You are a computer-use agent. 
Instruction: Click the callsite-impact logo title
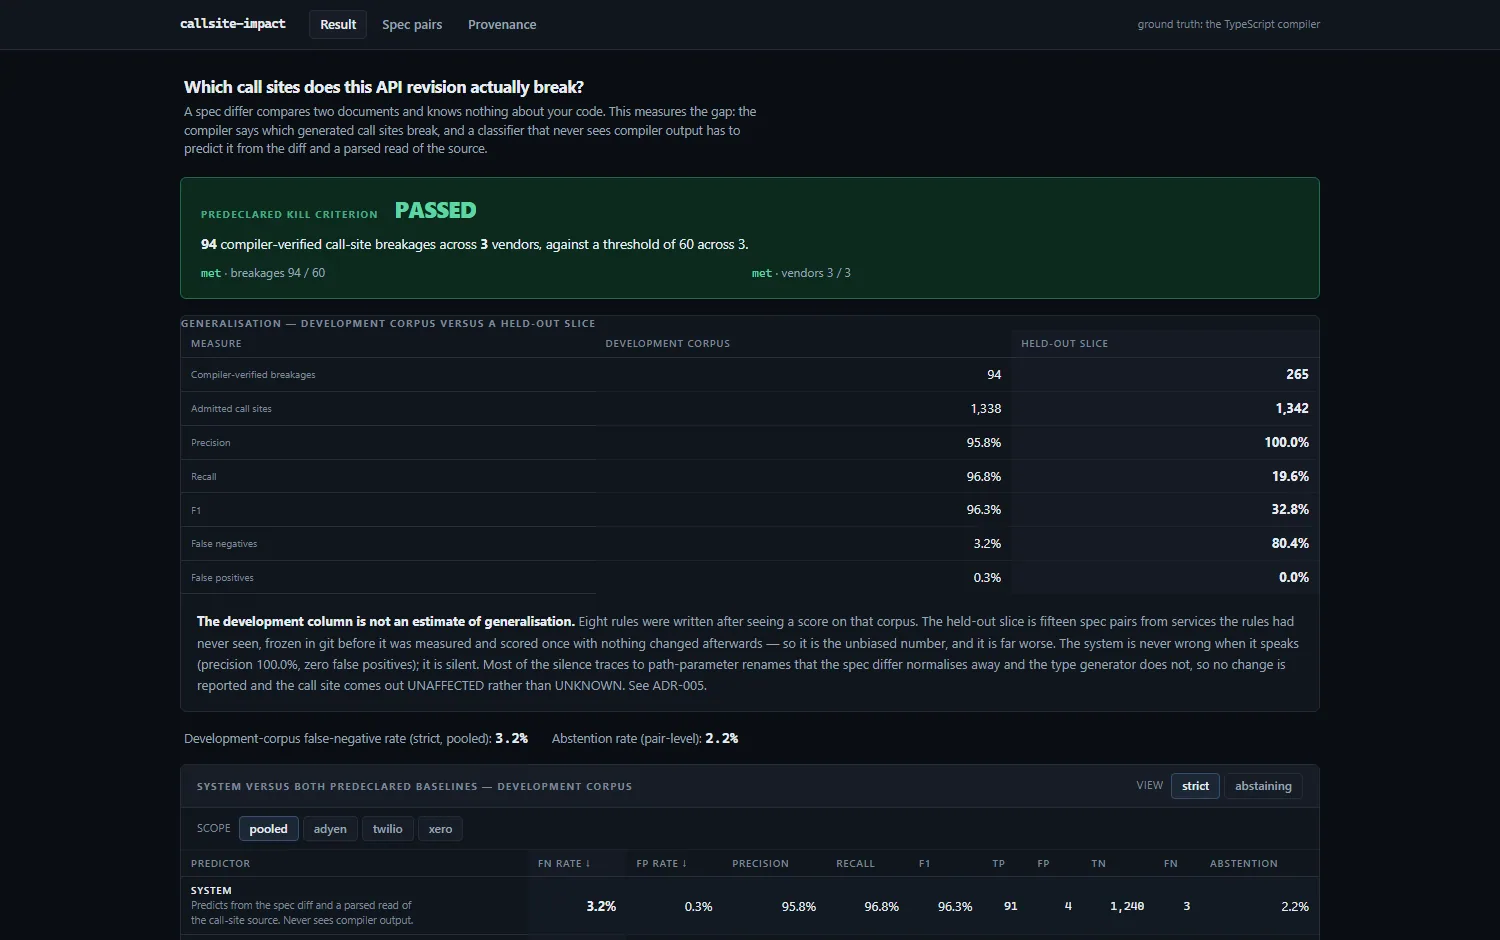click(x=233, y=23)
